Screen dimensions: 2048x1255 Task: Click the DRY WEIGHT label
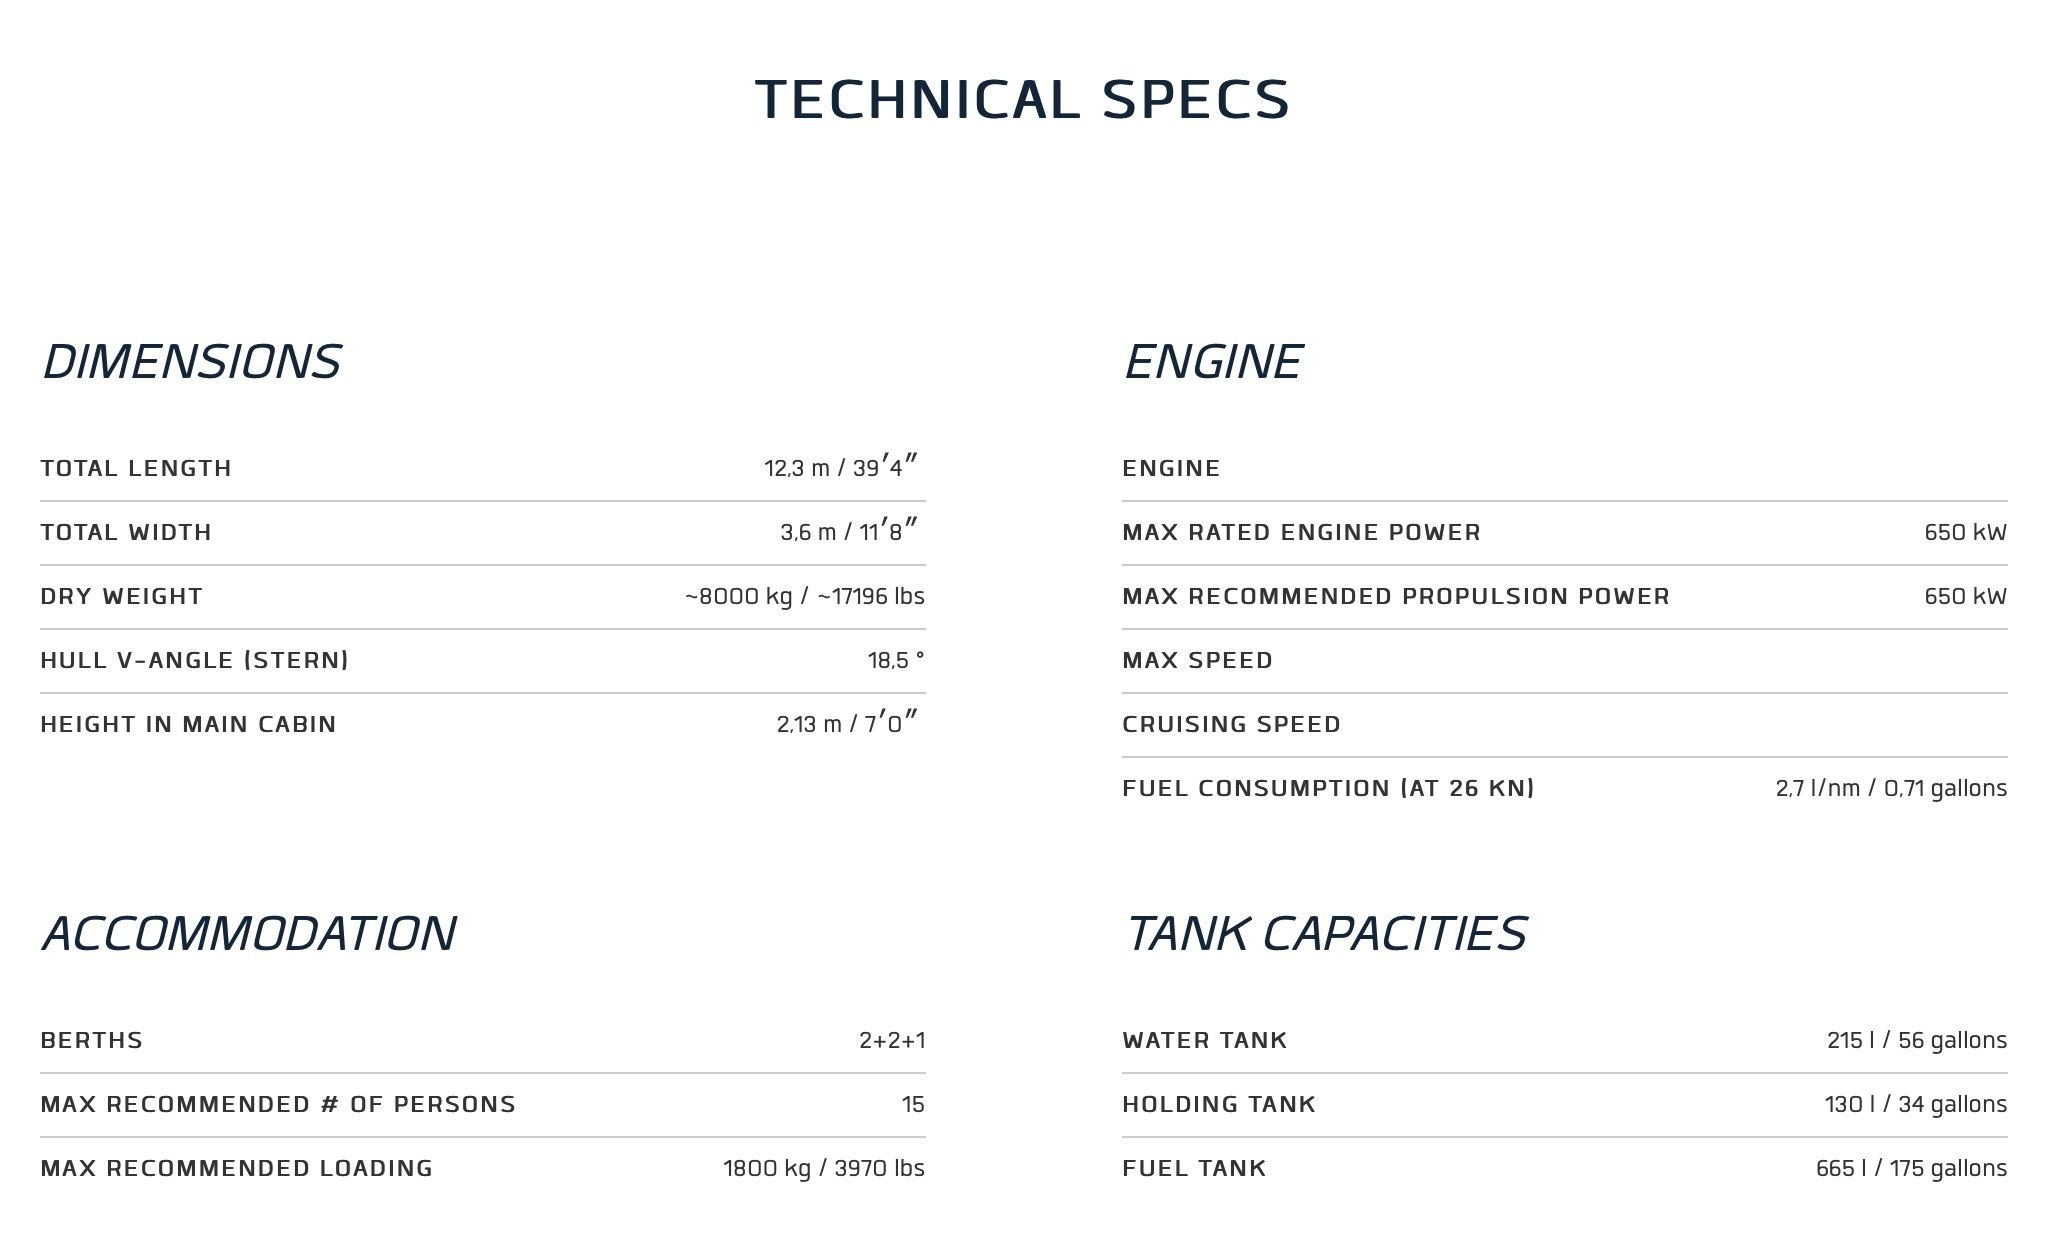[x=121, y=596]
